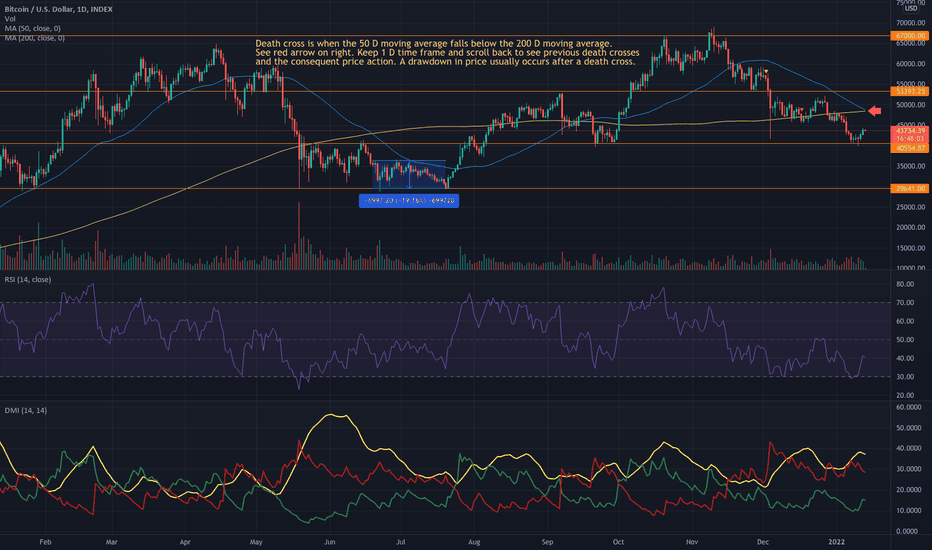Click the USD currency button on price axis

tap(911, 8)
